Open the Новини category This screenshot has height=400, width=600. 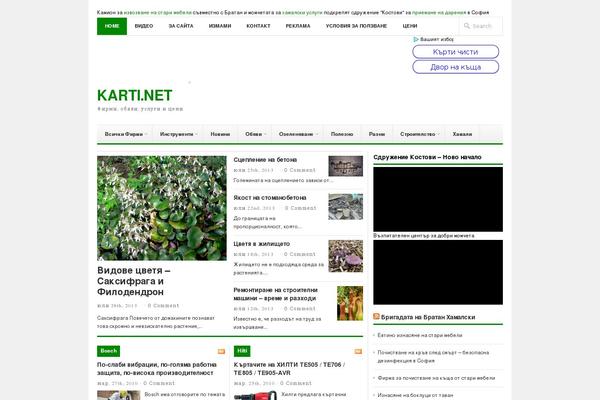[220, 134]
